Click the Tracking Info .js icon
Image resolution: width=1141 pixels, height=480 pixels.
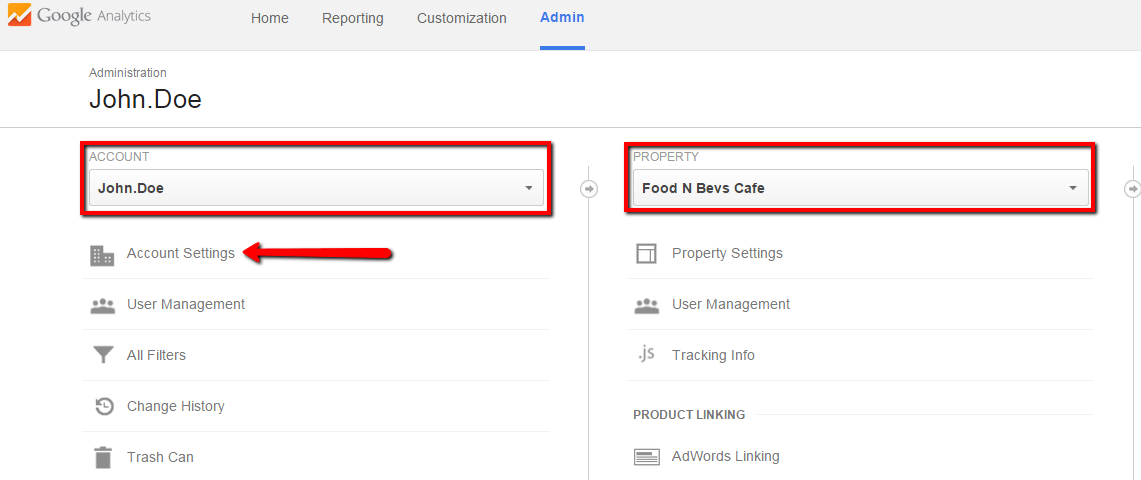[x=646, y=354]
